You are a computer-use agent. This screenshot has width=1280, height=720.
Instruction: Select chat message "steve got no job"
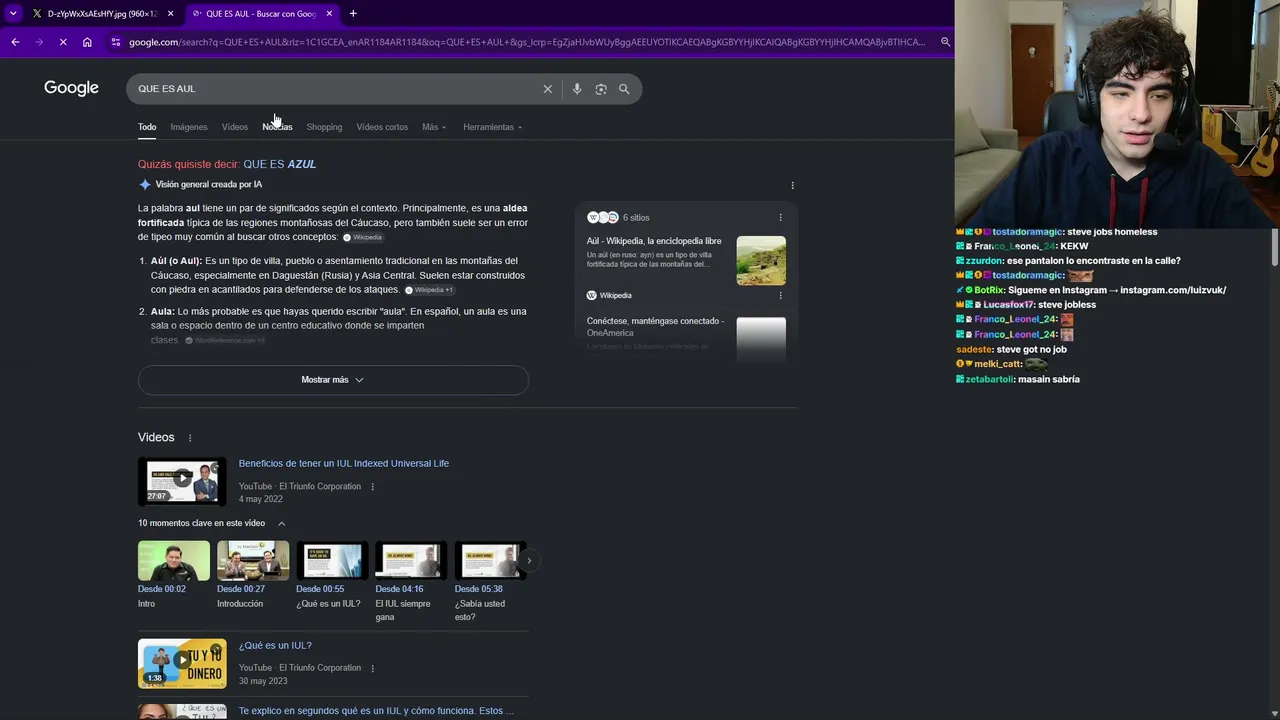1011,349
